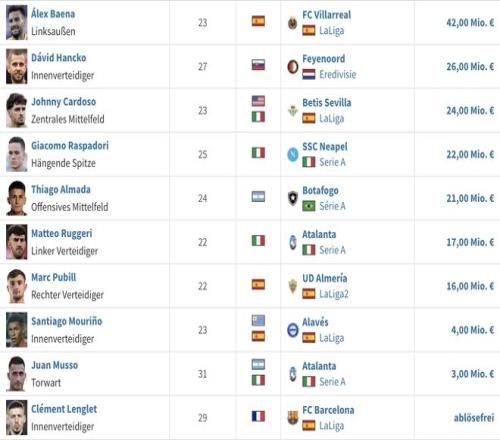
Task: Open Álex Baena's player profile link
Action: [53, 14]
